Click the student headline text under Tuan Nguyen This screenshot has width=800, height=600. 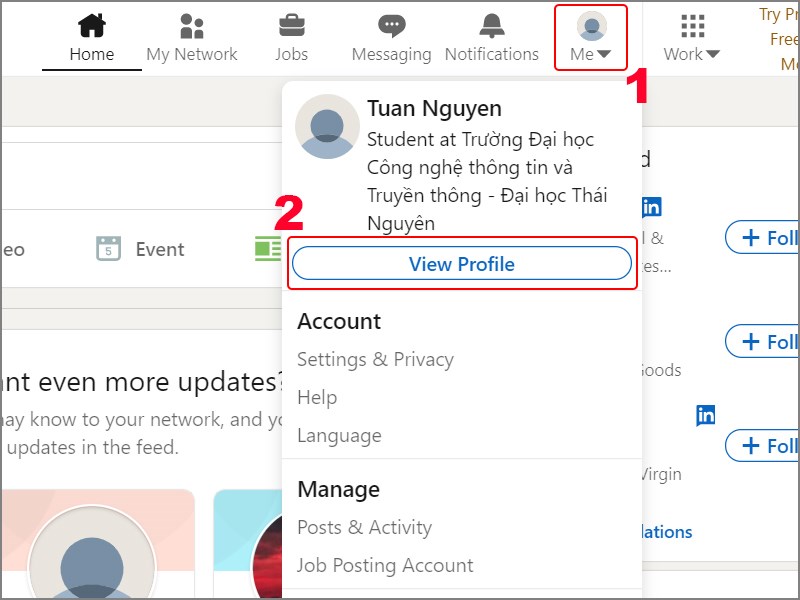pos(487,181)
